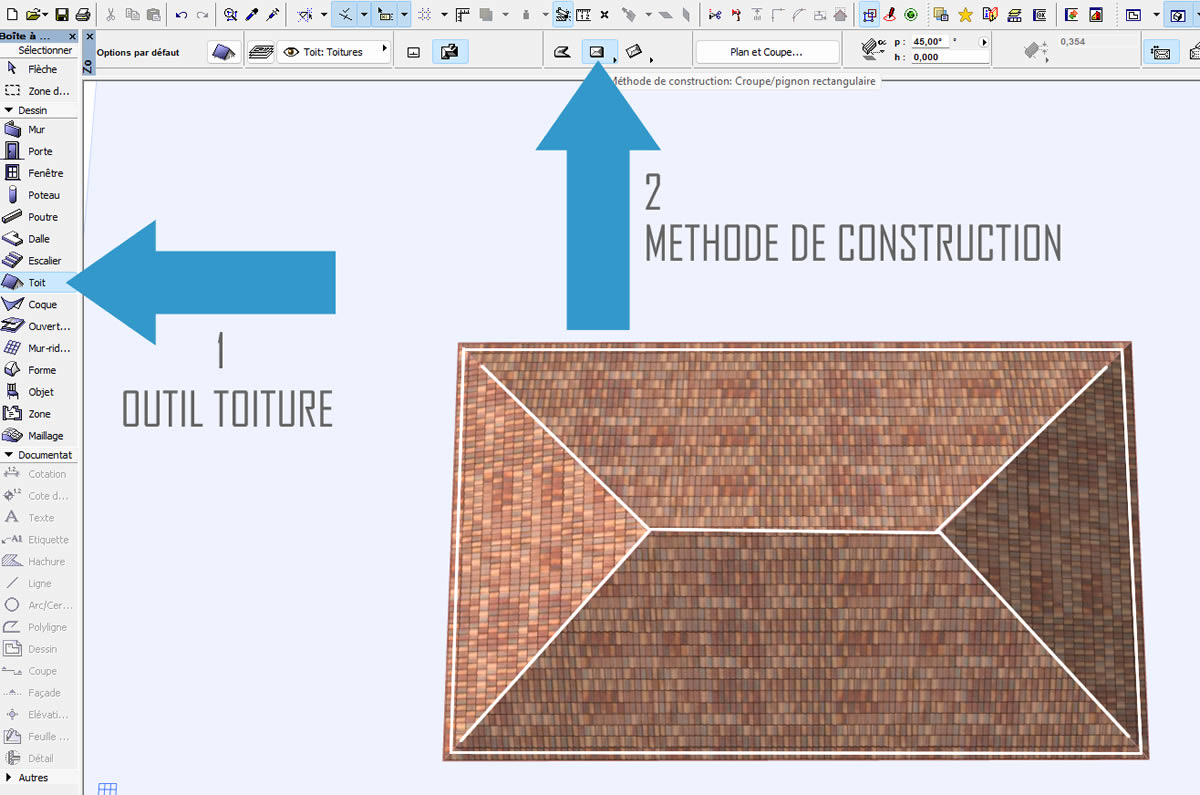Click the Save floppy disk icon
This screenshot has height=795, width=1200.
pos(62,15)
